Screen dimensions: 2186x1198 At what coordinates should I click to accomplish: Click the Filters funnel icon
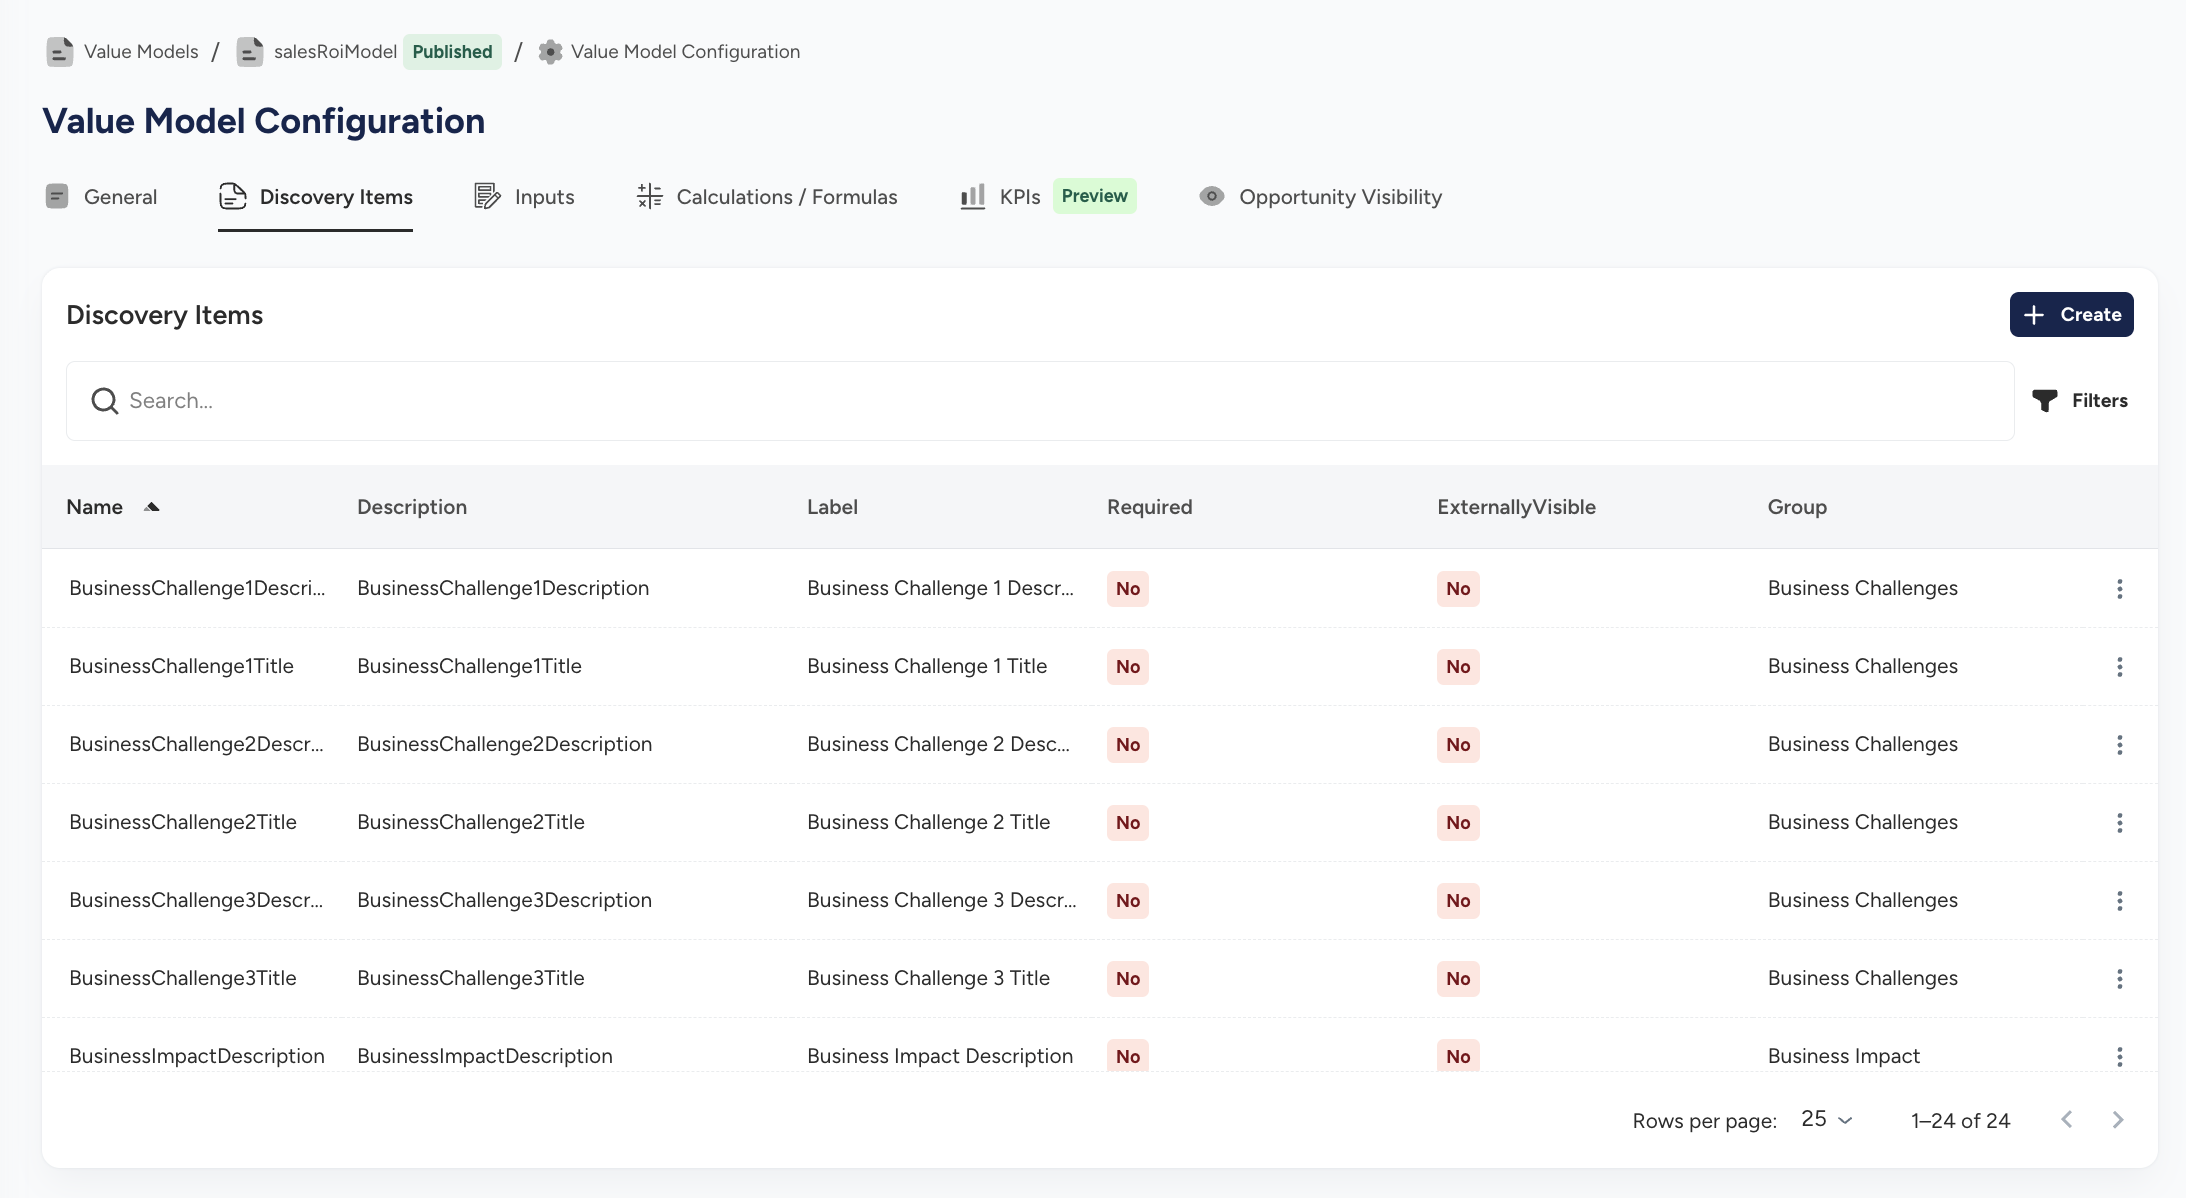tap(2045, 401)
